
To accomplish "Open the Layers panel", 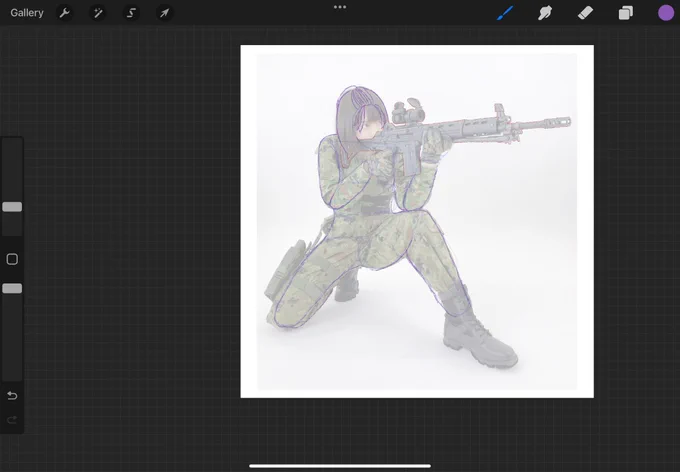I will (625, 13).
